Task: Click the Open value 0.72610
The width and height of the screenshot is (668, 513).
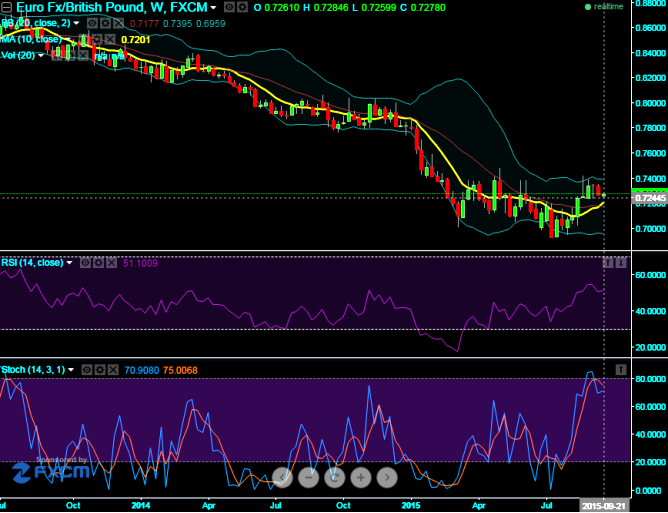Action: point(281,7)
